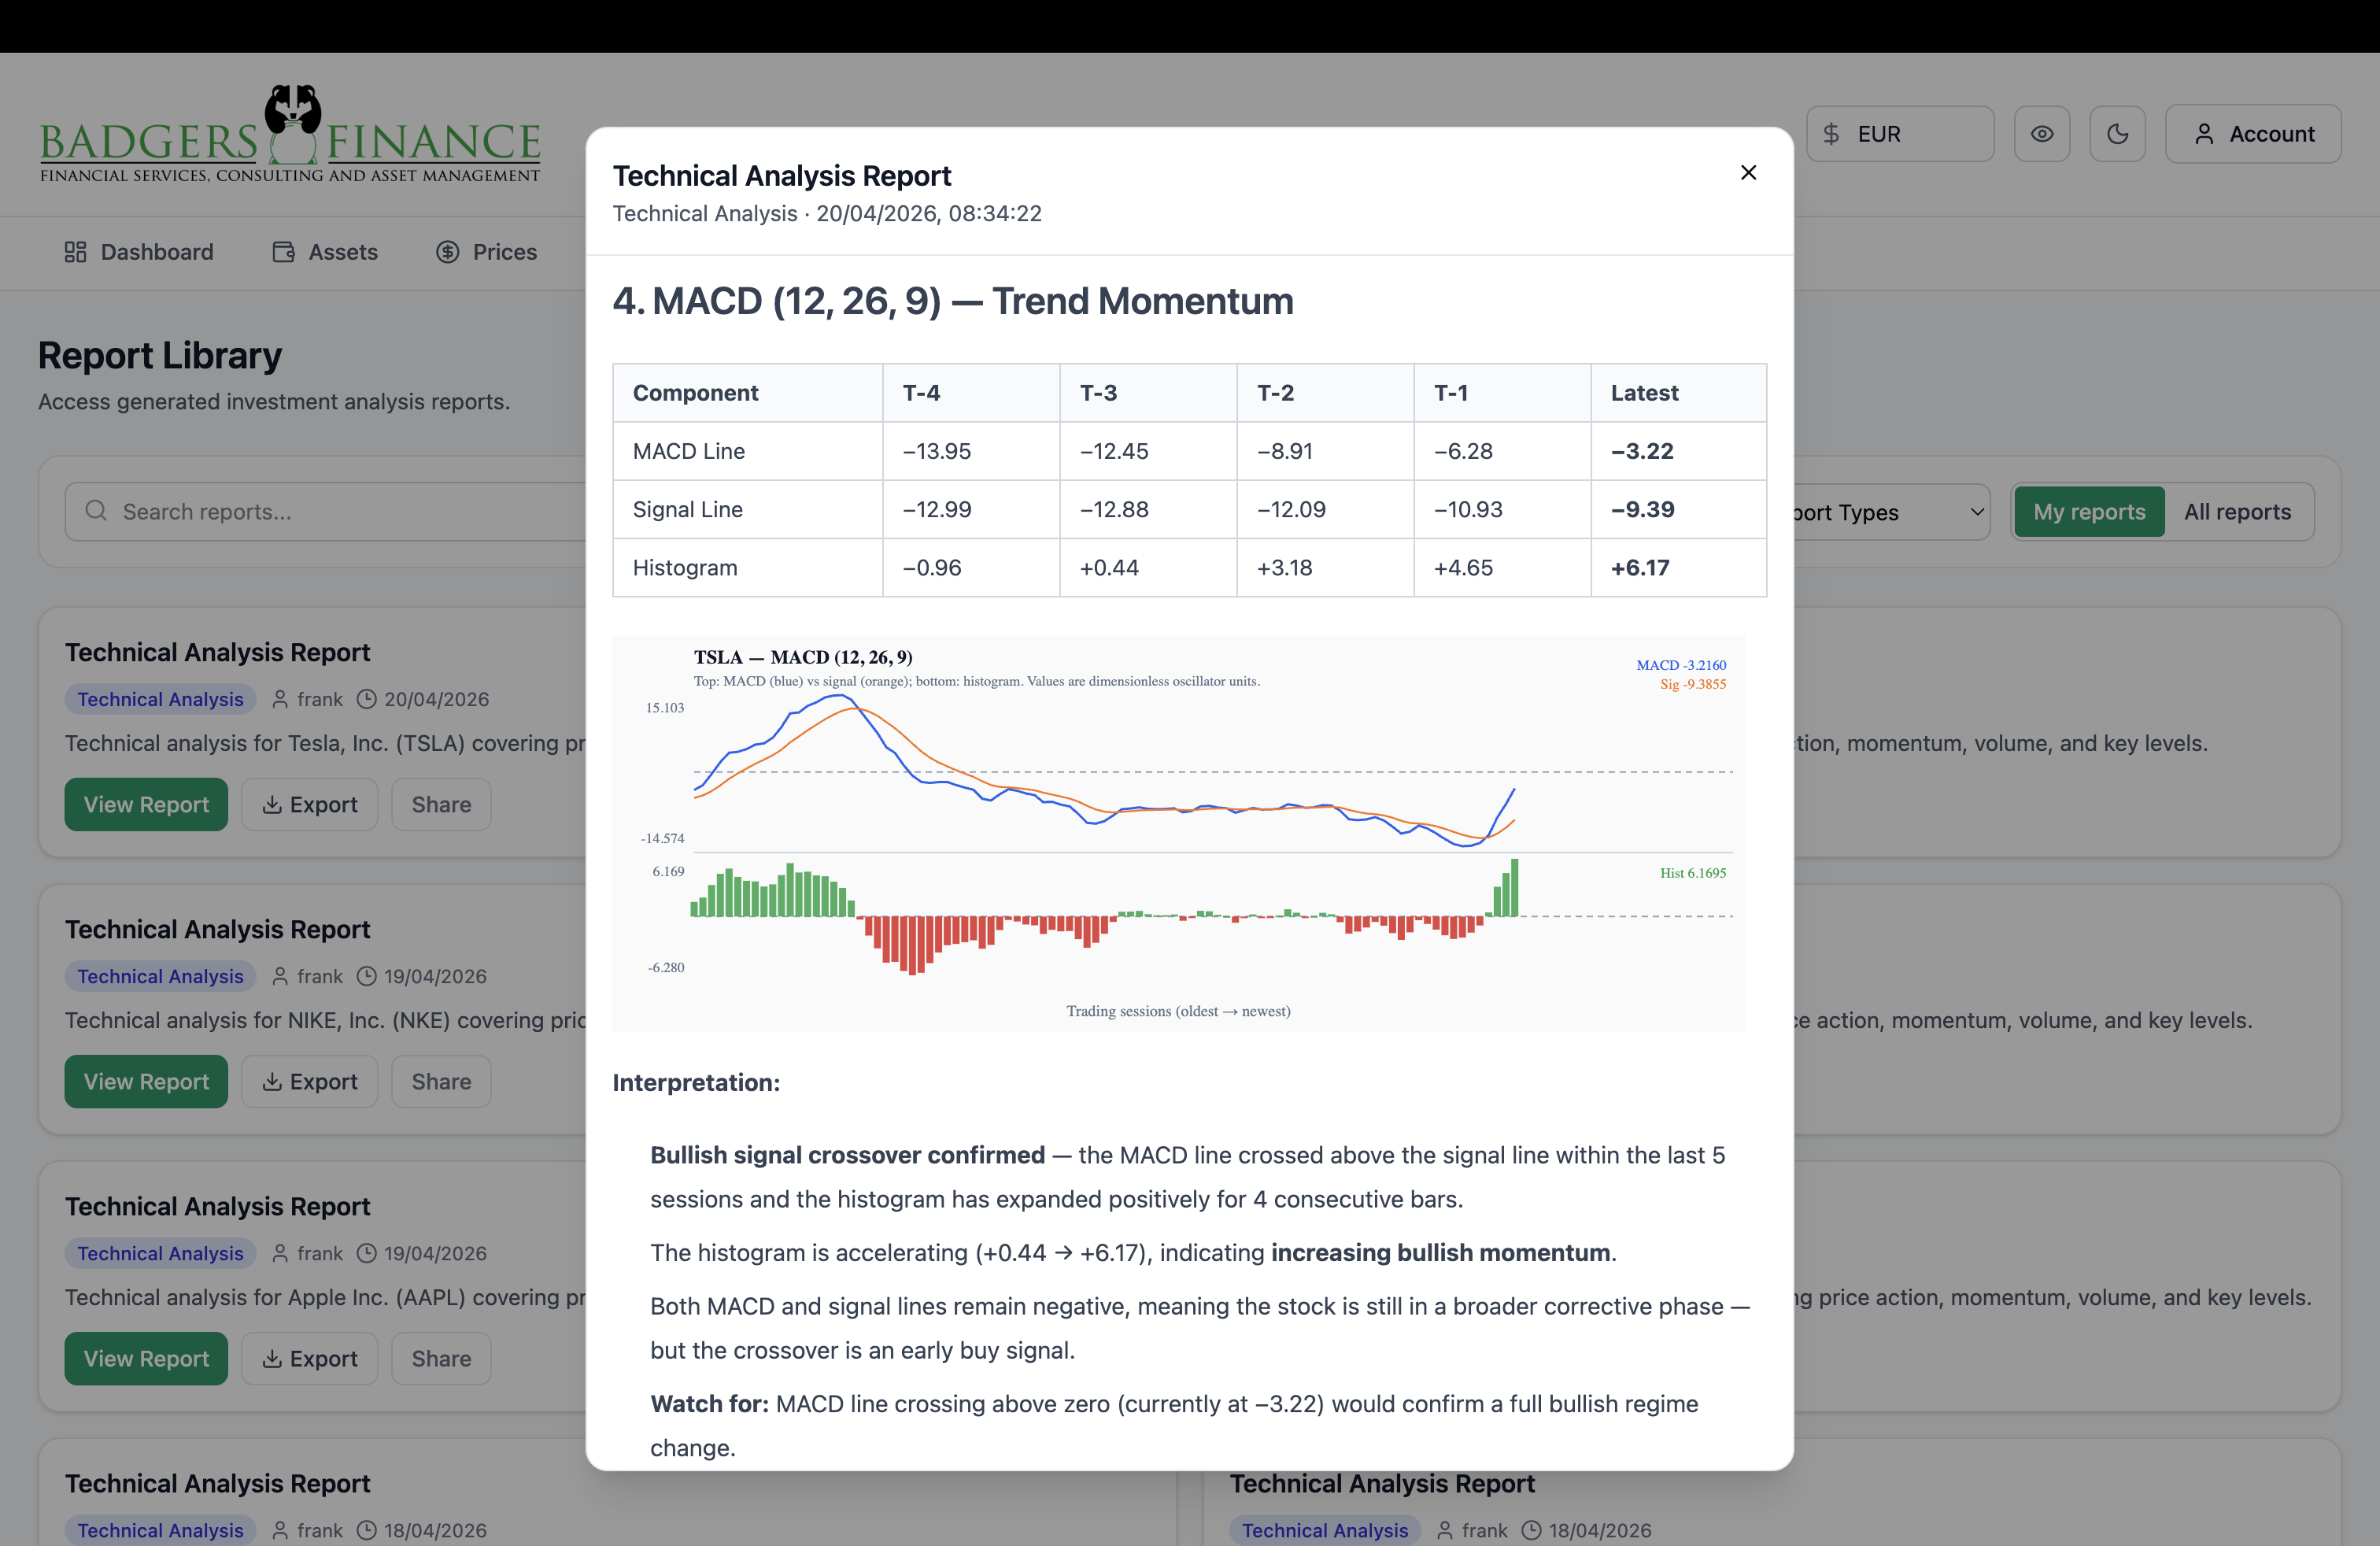Click the download icon on NIKE Export button
2380x1546 pixels.
(271, 1081)
